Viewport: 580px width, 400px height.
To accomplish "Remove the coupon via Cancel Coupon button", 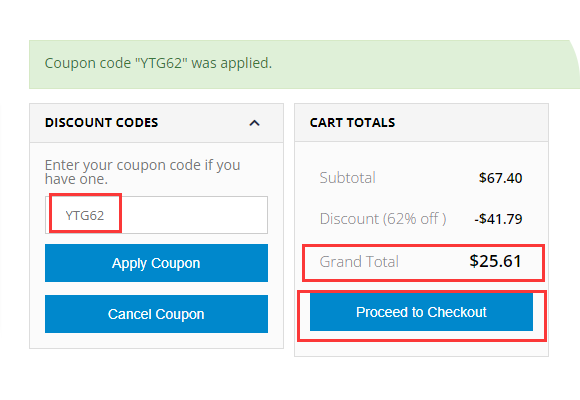I will pos(156,314).
